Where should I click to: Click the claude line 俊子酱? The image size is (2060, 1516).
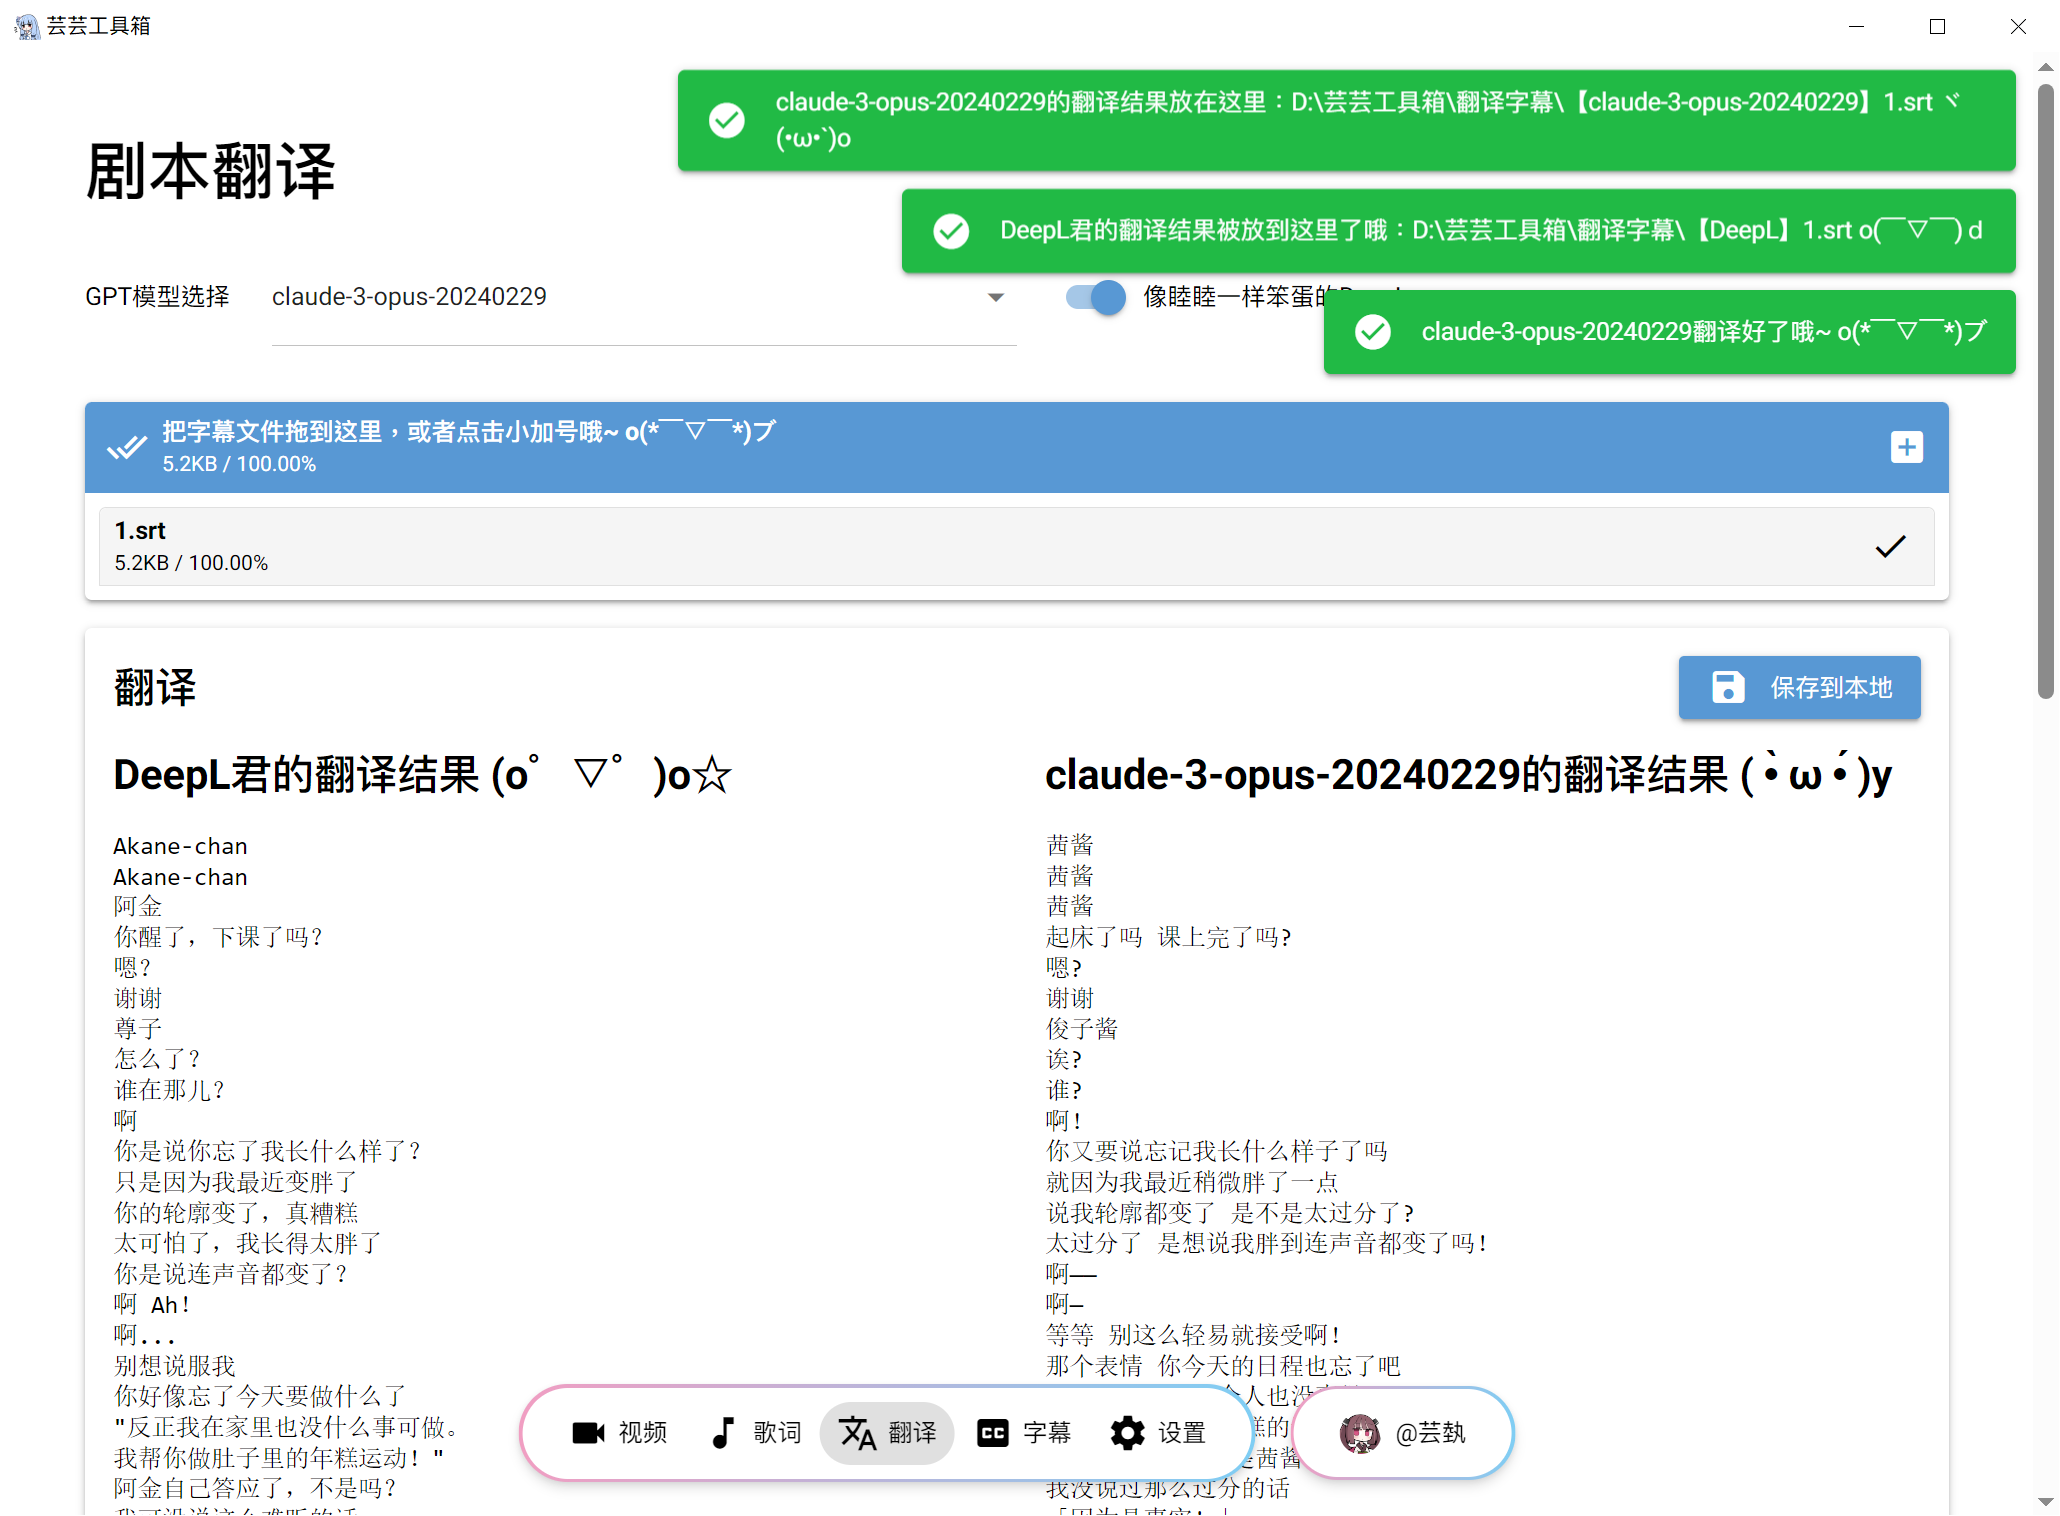1082,1029
